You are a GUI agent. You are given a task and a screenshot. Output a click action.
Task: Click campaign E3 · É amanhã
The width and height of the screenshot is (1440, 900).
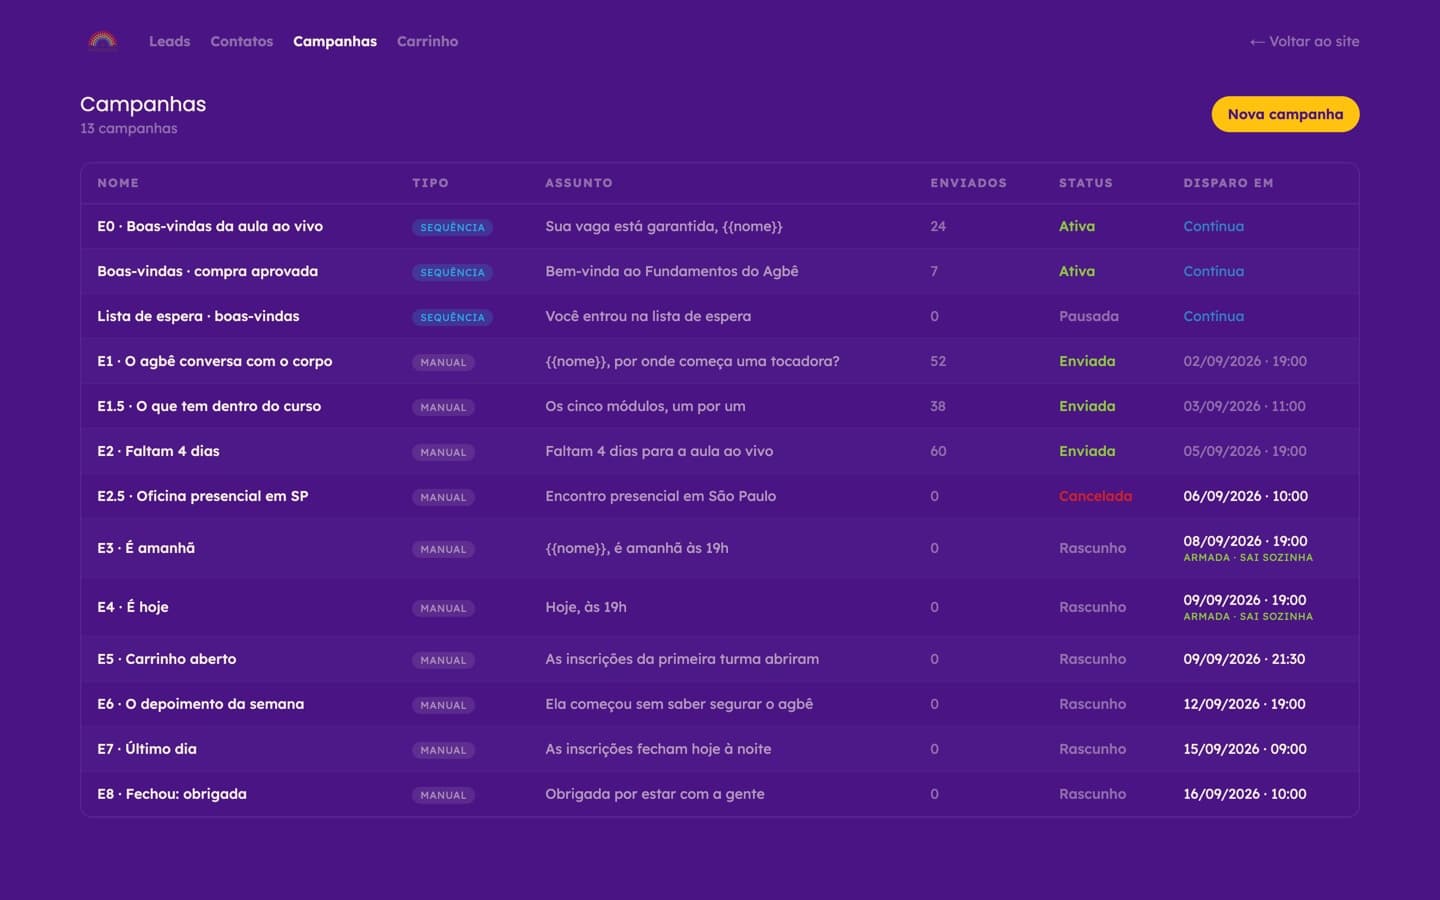[x=146, y=548]
